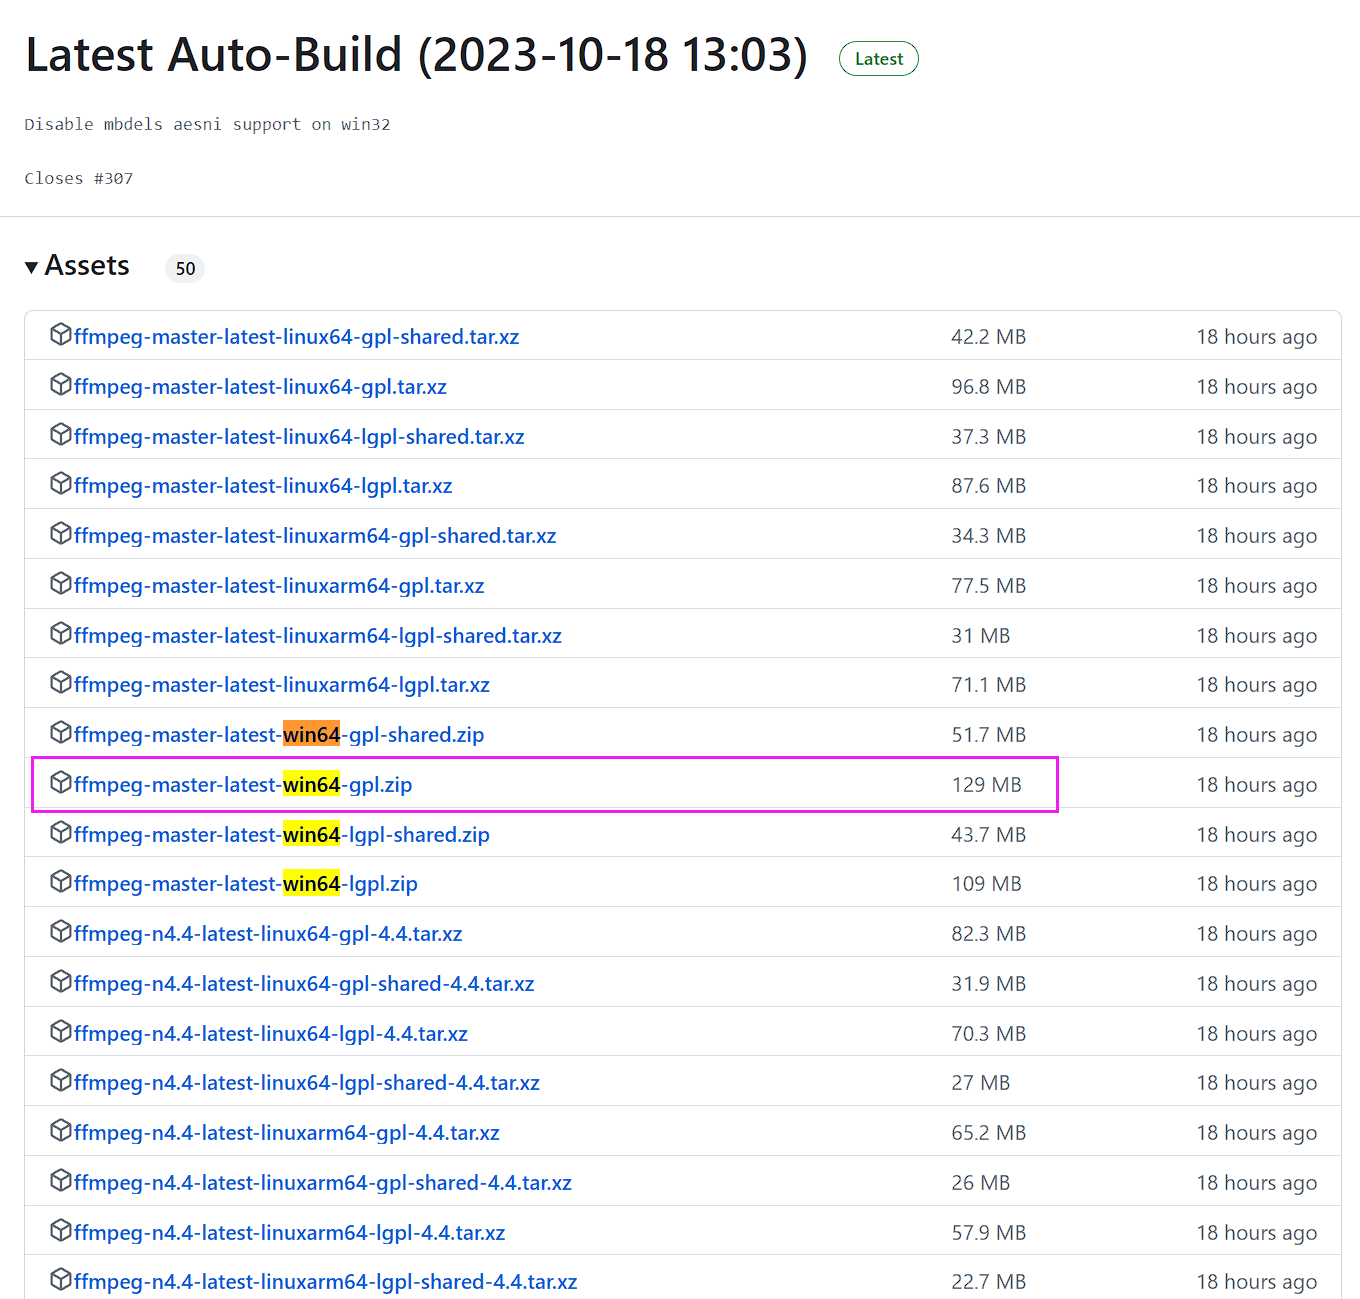This screenshot has height=1299, width=1360.
Task: Open ffmpeg-master-latest-linux64-lgpl-shared.tar.xz link
Action: [x=299, y=437]
